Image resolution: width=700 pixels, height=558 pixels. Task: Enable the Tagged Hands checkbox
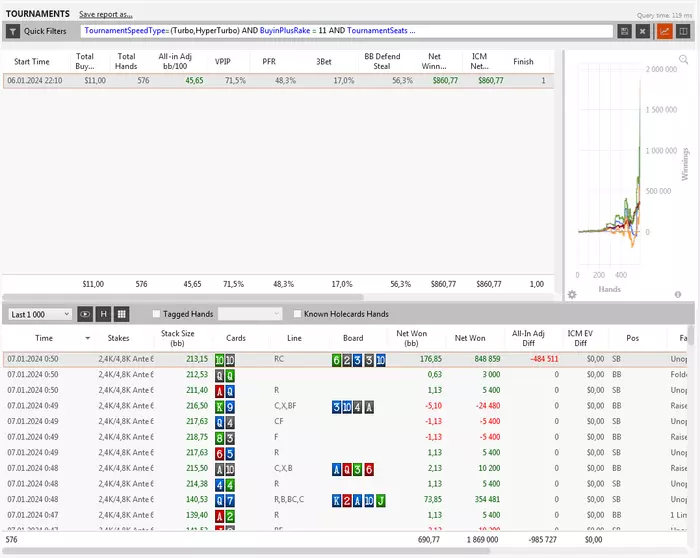click(157, 314)
